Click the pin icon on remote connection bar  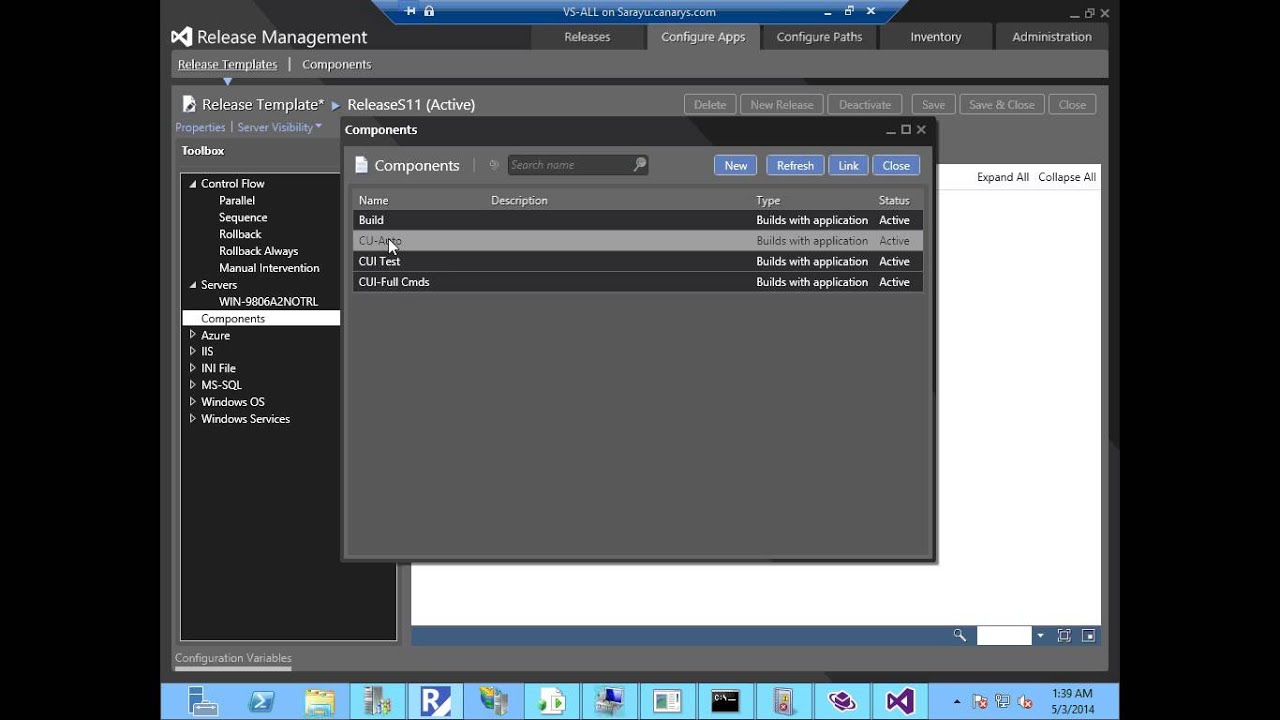click(411, 11)
